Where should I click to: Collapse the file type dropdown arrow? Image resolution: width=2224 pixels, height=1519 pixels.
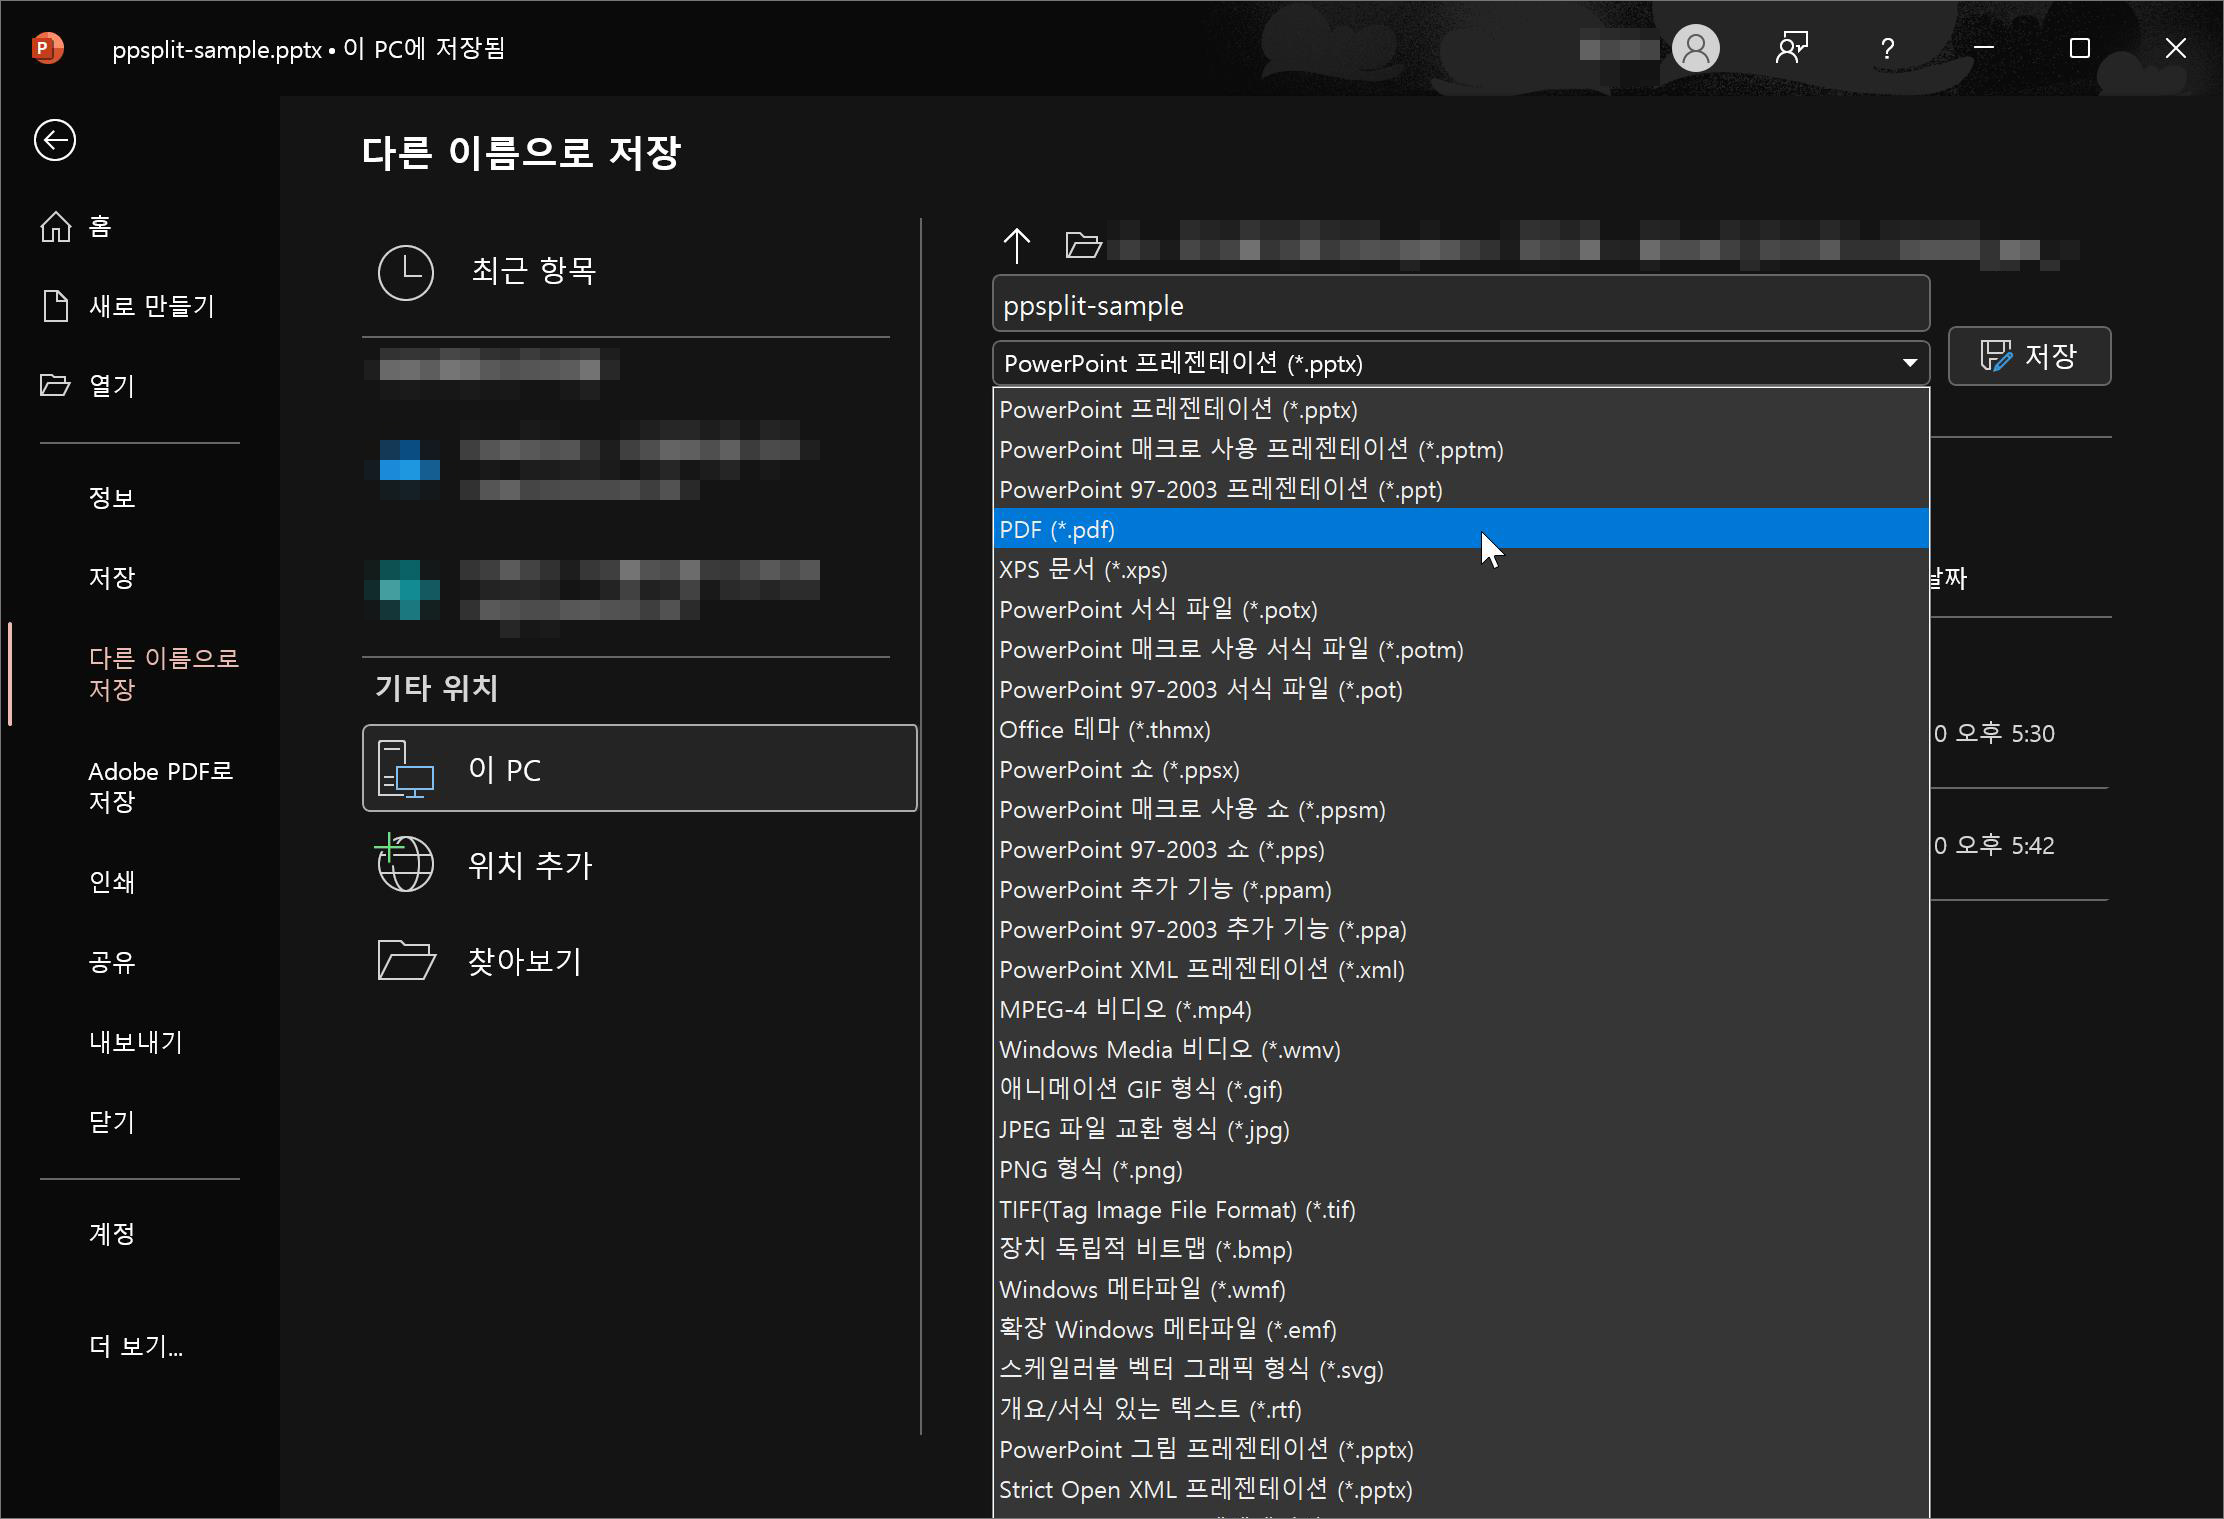1909,363
